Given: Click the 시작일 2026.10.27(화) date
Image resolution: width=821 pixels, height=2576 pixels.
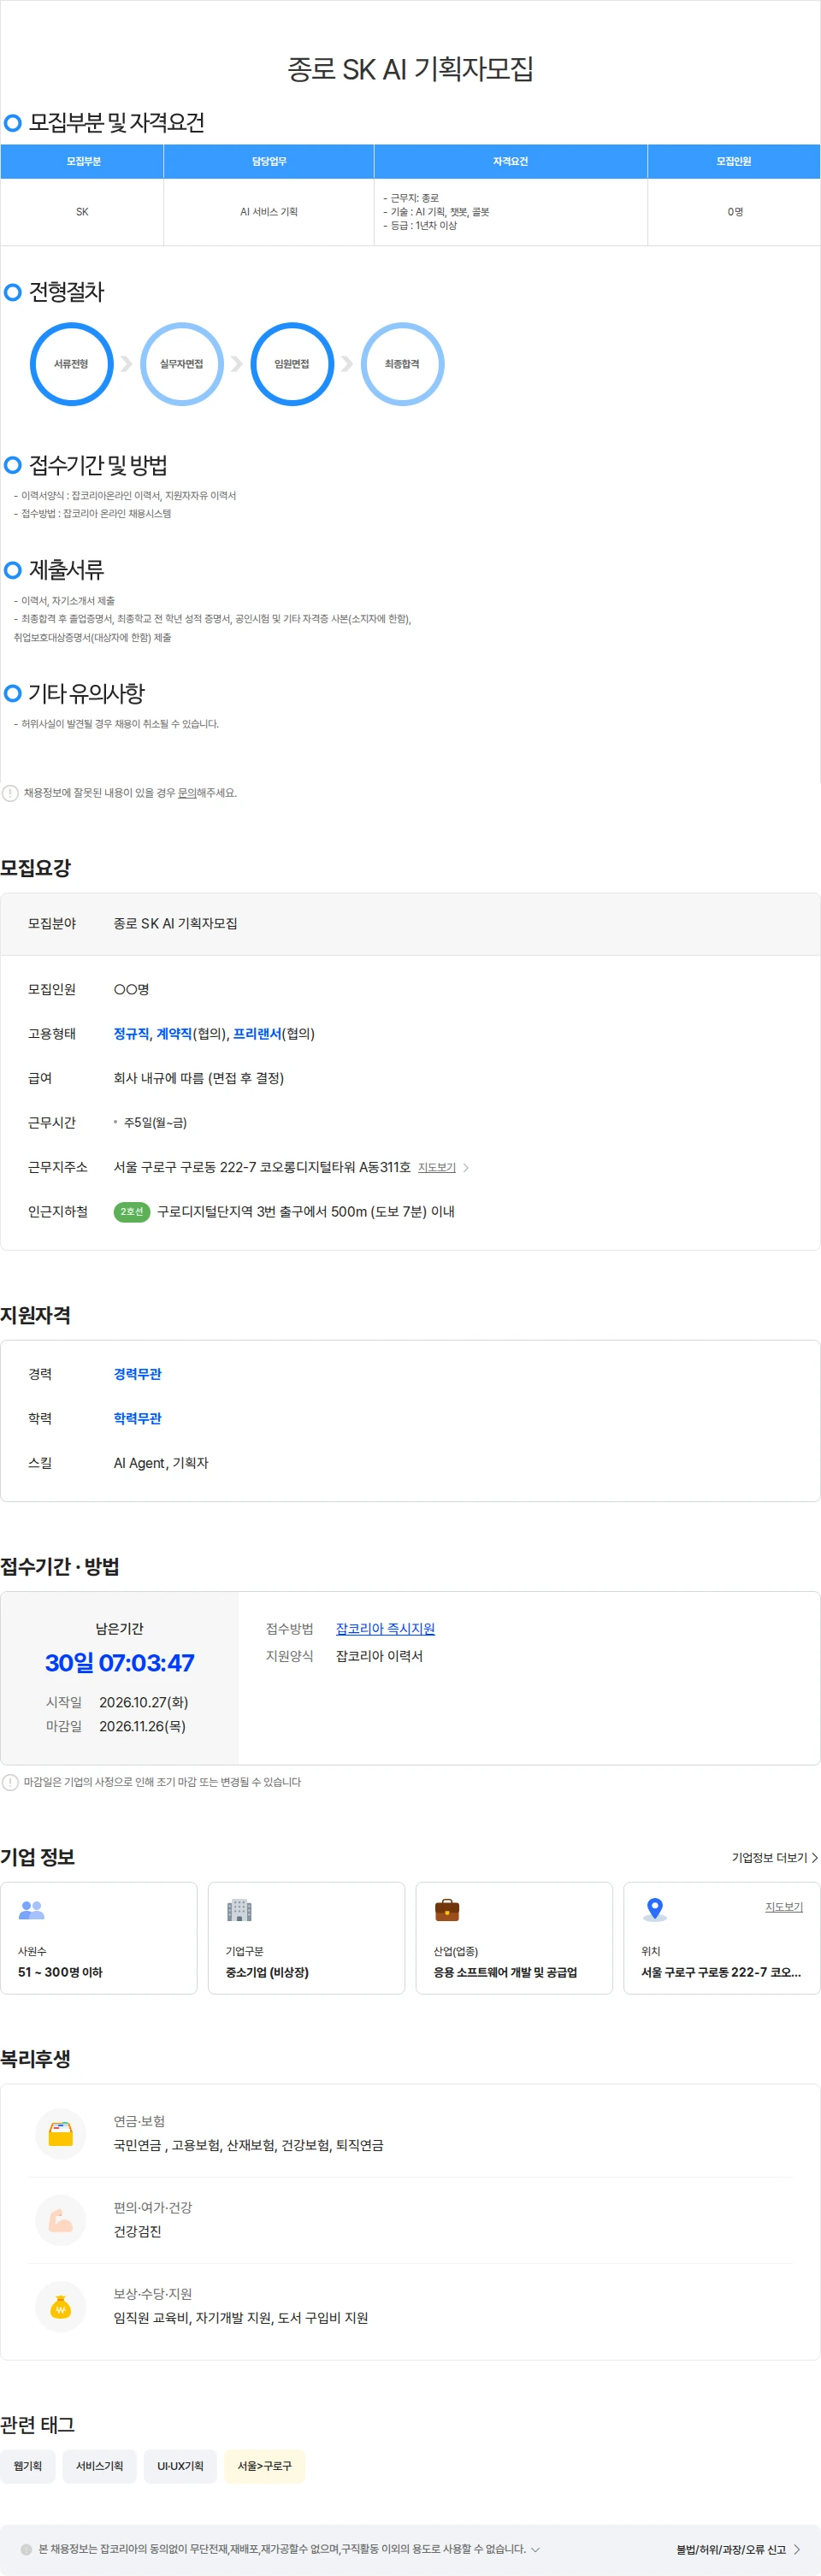Looking at the screenshot, I should pyautogui.click(x=143, y=1702).
